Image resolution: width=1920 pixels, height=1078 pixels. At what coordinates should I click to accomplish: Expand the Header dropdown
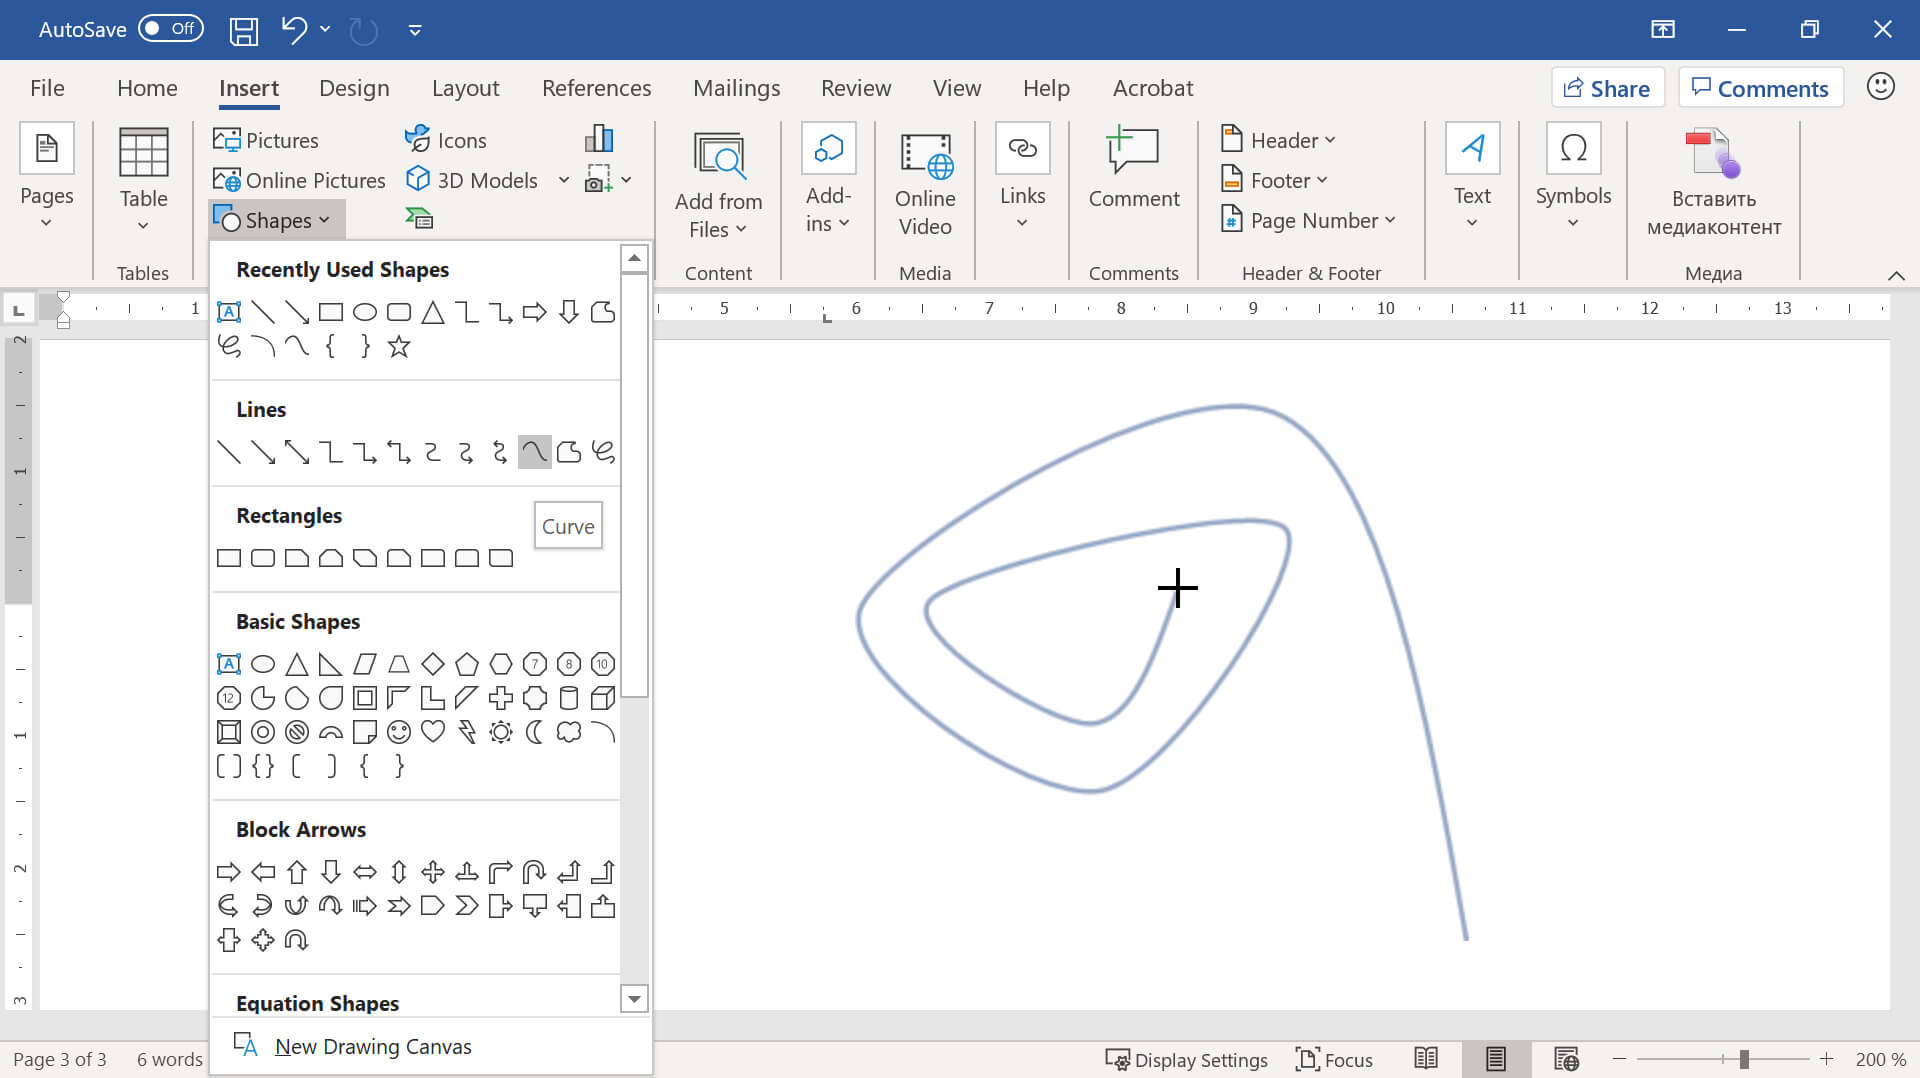point(1279,140)
